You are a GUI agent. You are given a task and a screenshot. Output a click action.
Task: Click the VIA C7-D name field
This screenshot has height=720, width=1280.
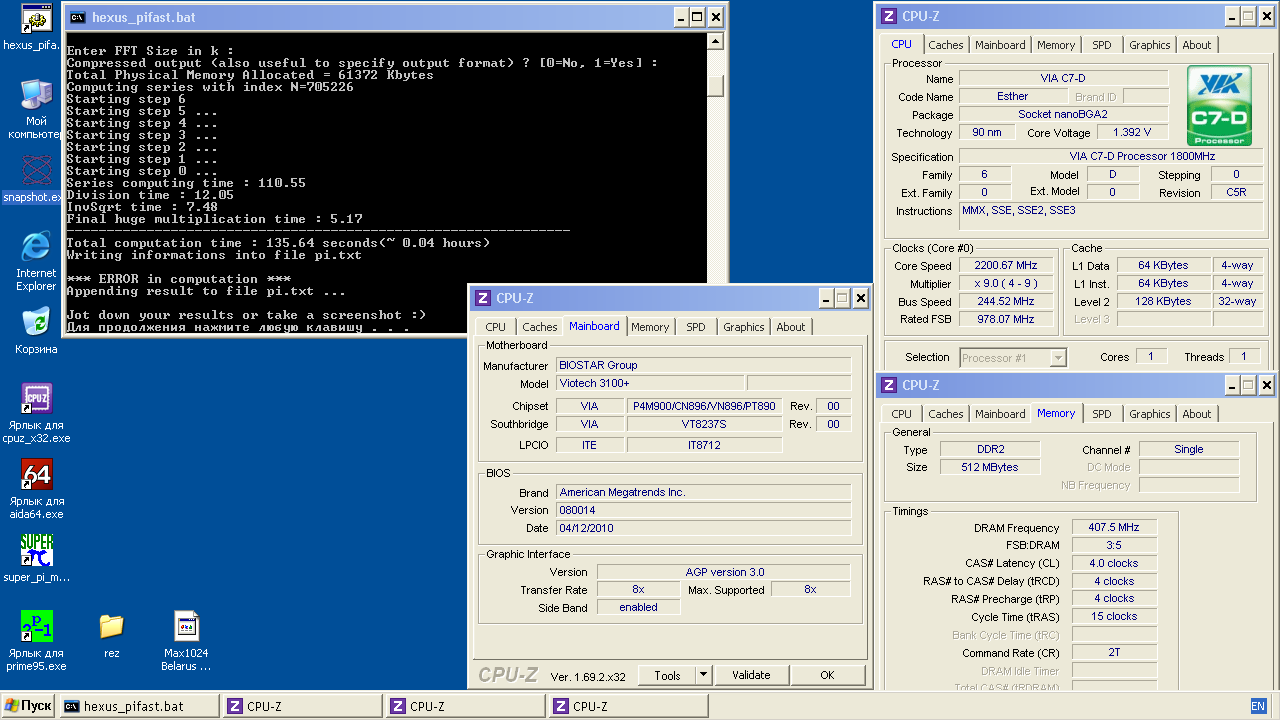(x=1063, y=79)
